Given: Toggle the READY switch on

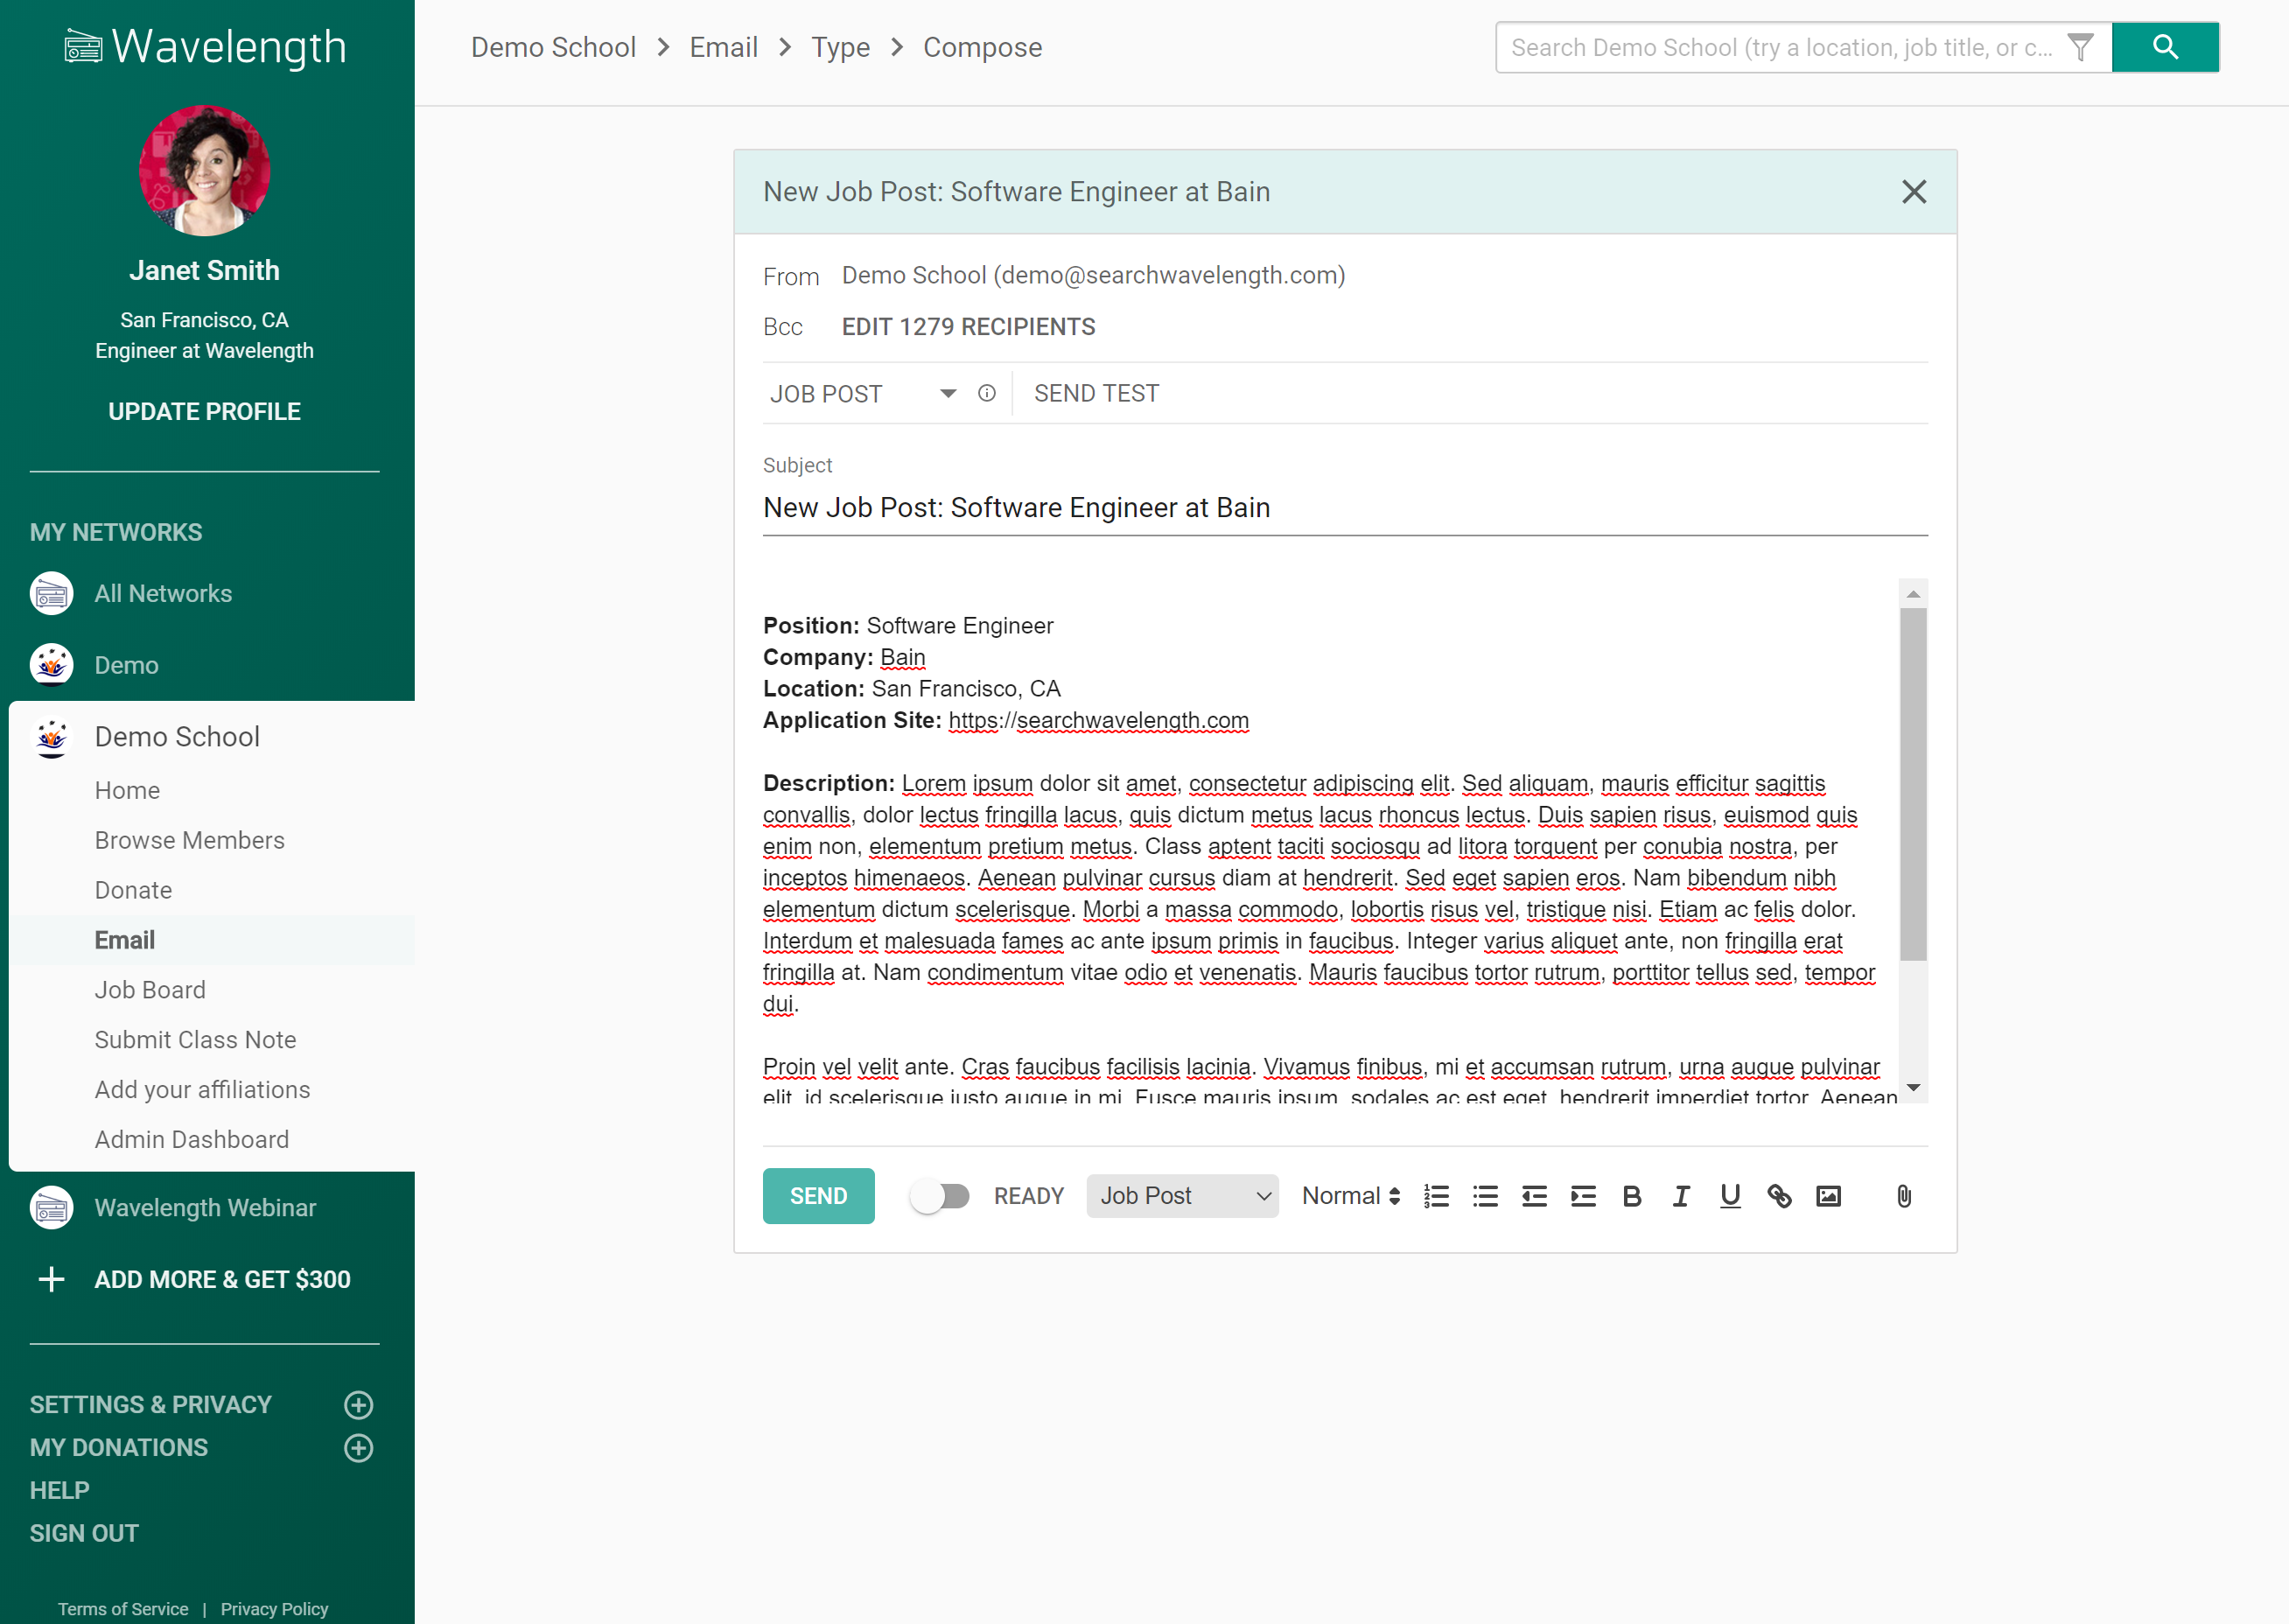Looking at the screenshot, I should (940, 1196).
